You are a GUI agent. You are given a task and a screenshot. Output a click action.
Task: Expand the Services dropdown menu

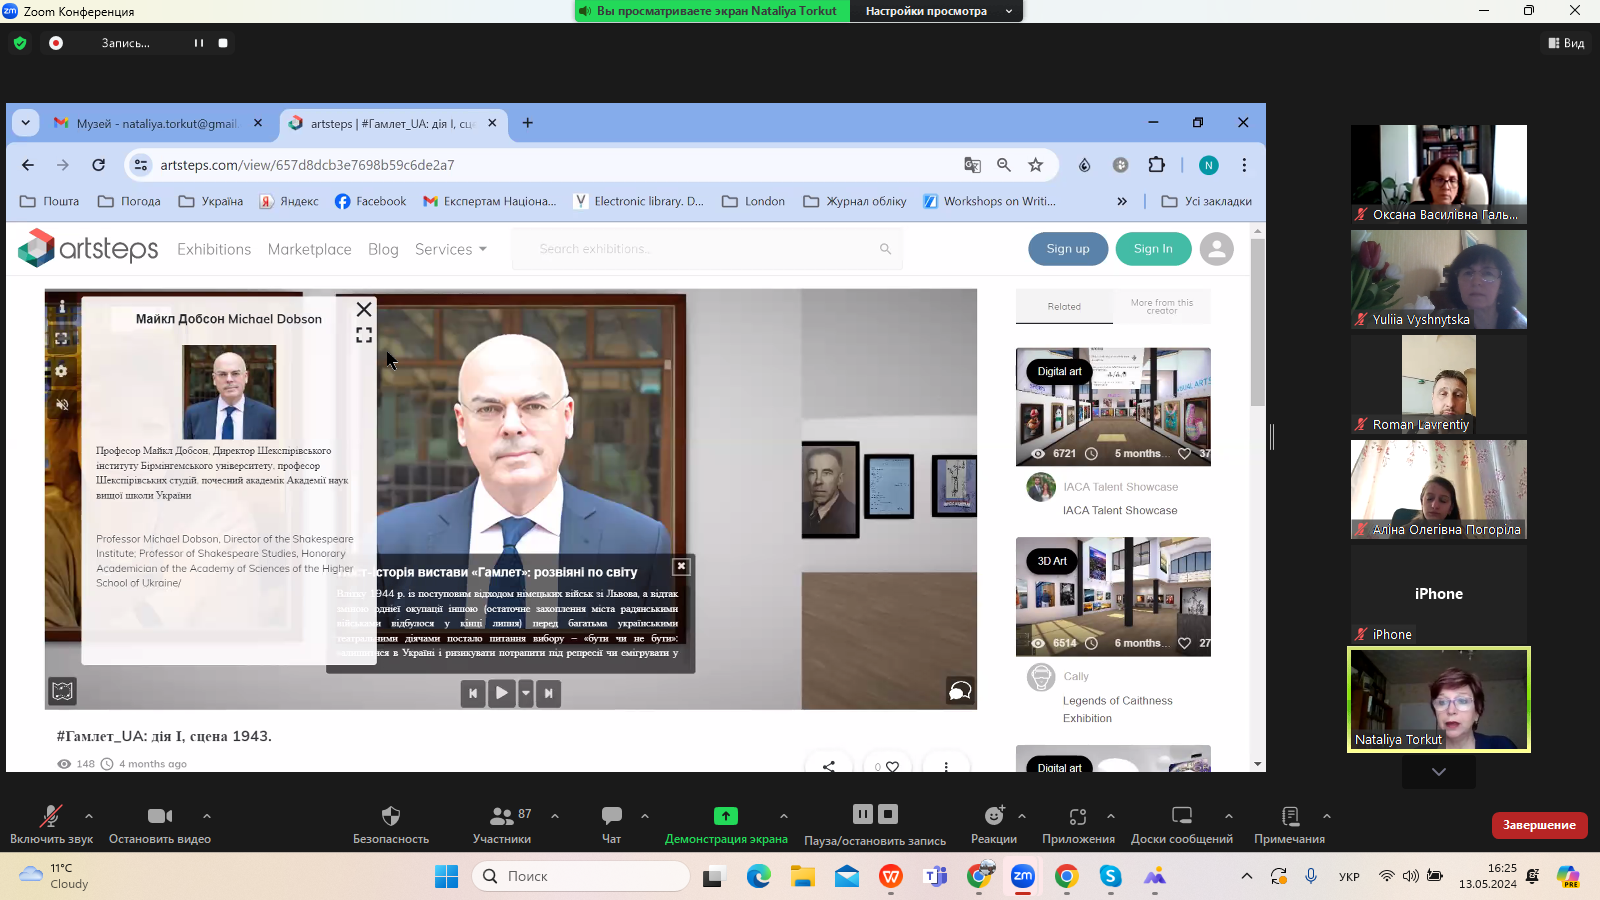click(451, 249)
